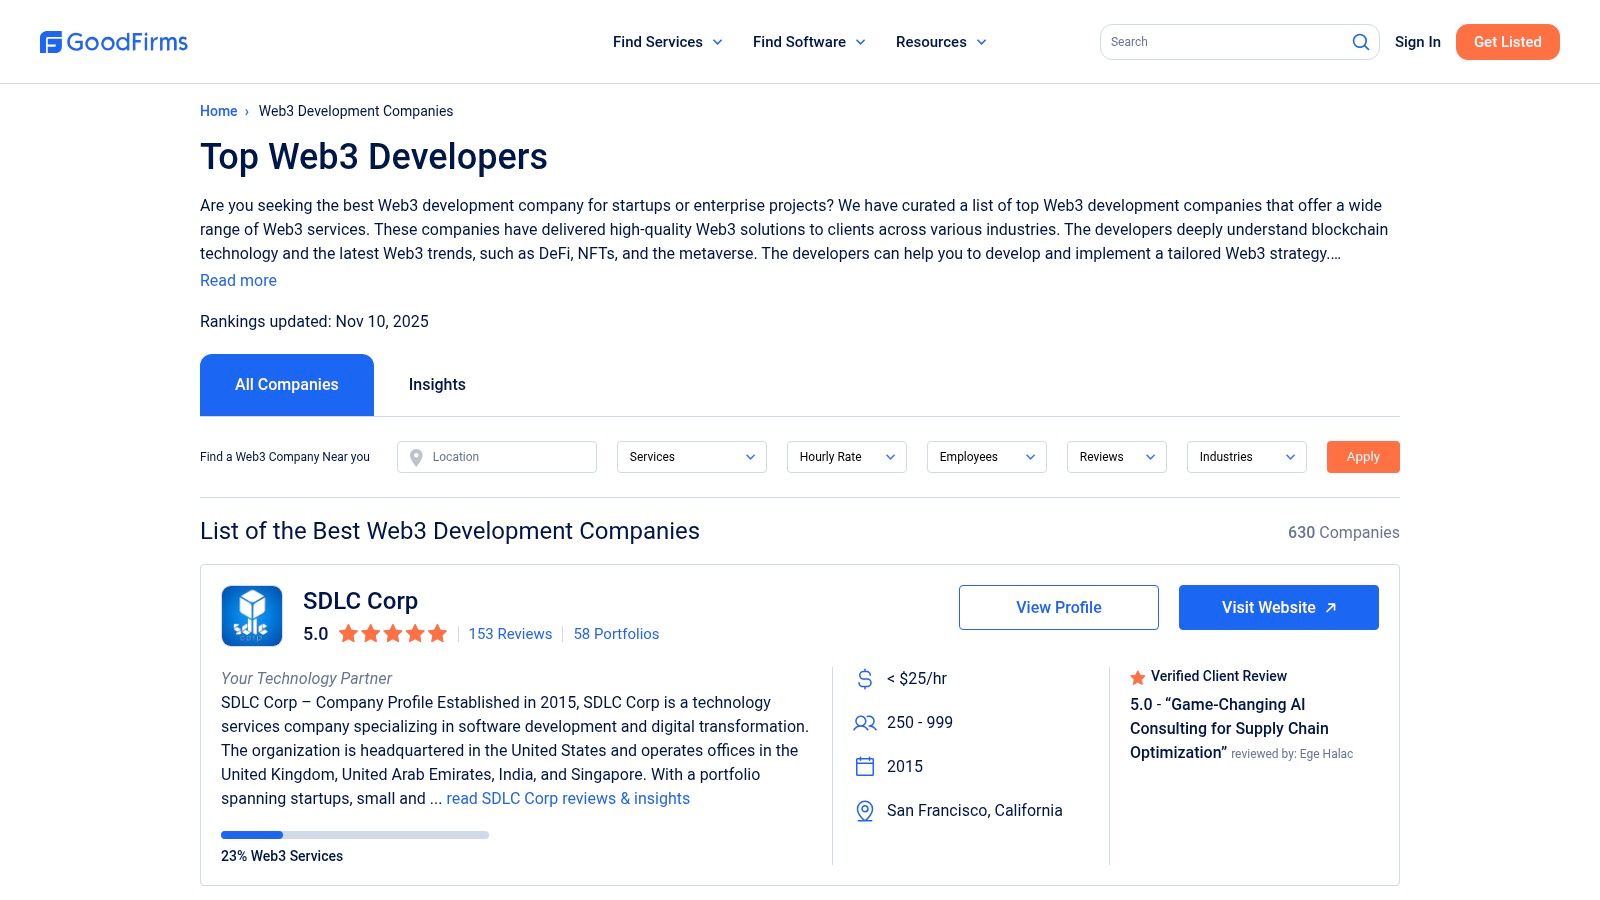The width and height of the screenshot is (1600, 900).
Task: Open the Game-Changing AI Consulting review title
Action: 1229,729
